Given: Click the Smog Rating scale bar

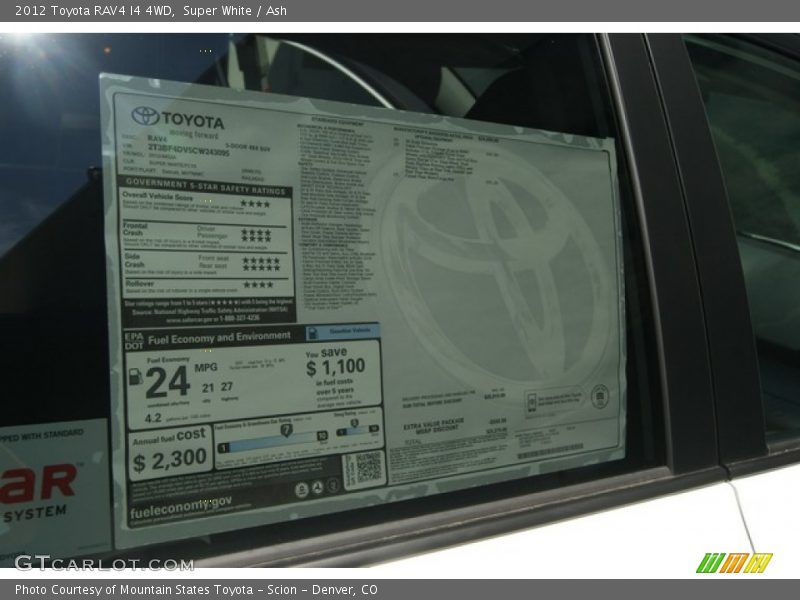Looking at the screenshot, I should coord(357,431).
